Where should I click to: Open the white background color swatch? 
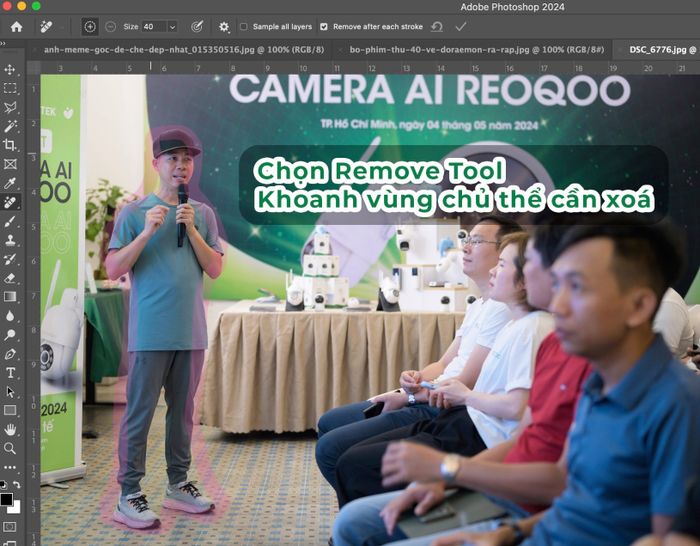[x=16, y=508]
